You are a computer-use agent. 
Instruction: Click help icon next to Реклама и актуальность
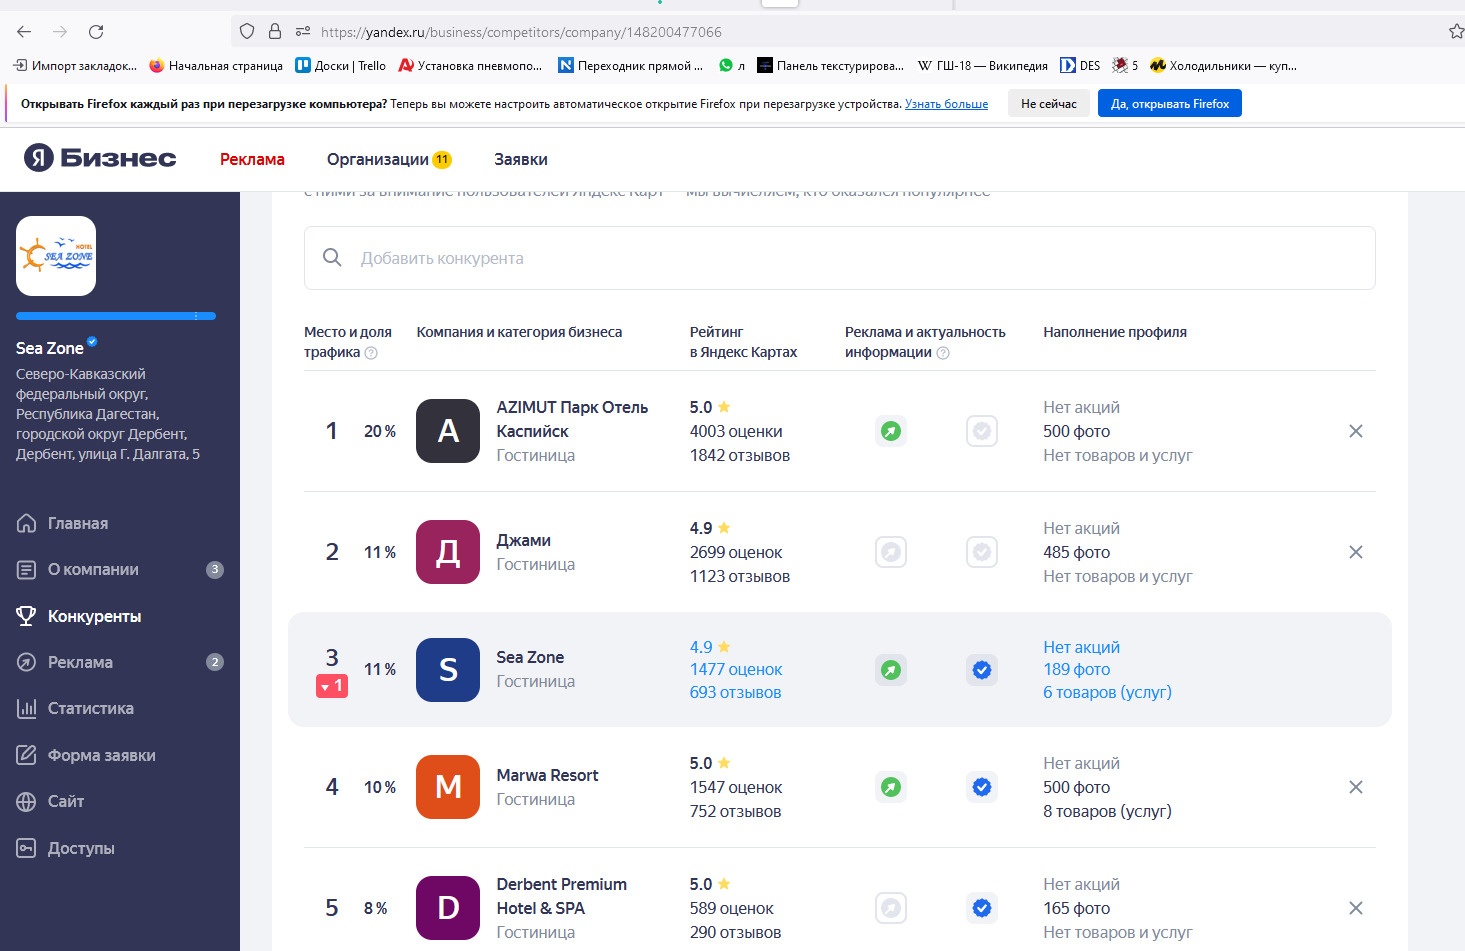pos(943,353)
